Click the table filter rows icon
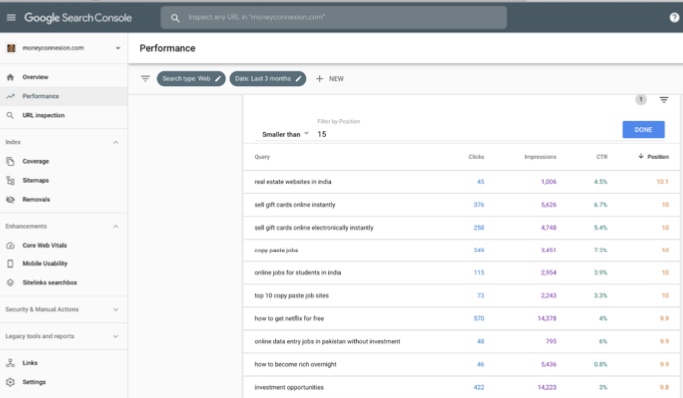 pyautogui.click(x=663, y=100)
